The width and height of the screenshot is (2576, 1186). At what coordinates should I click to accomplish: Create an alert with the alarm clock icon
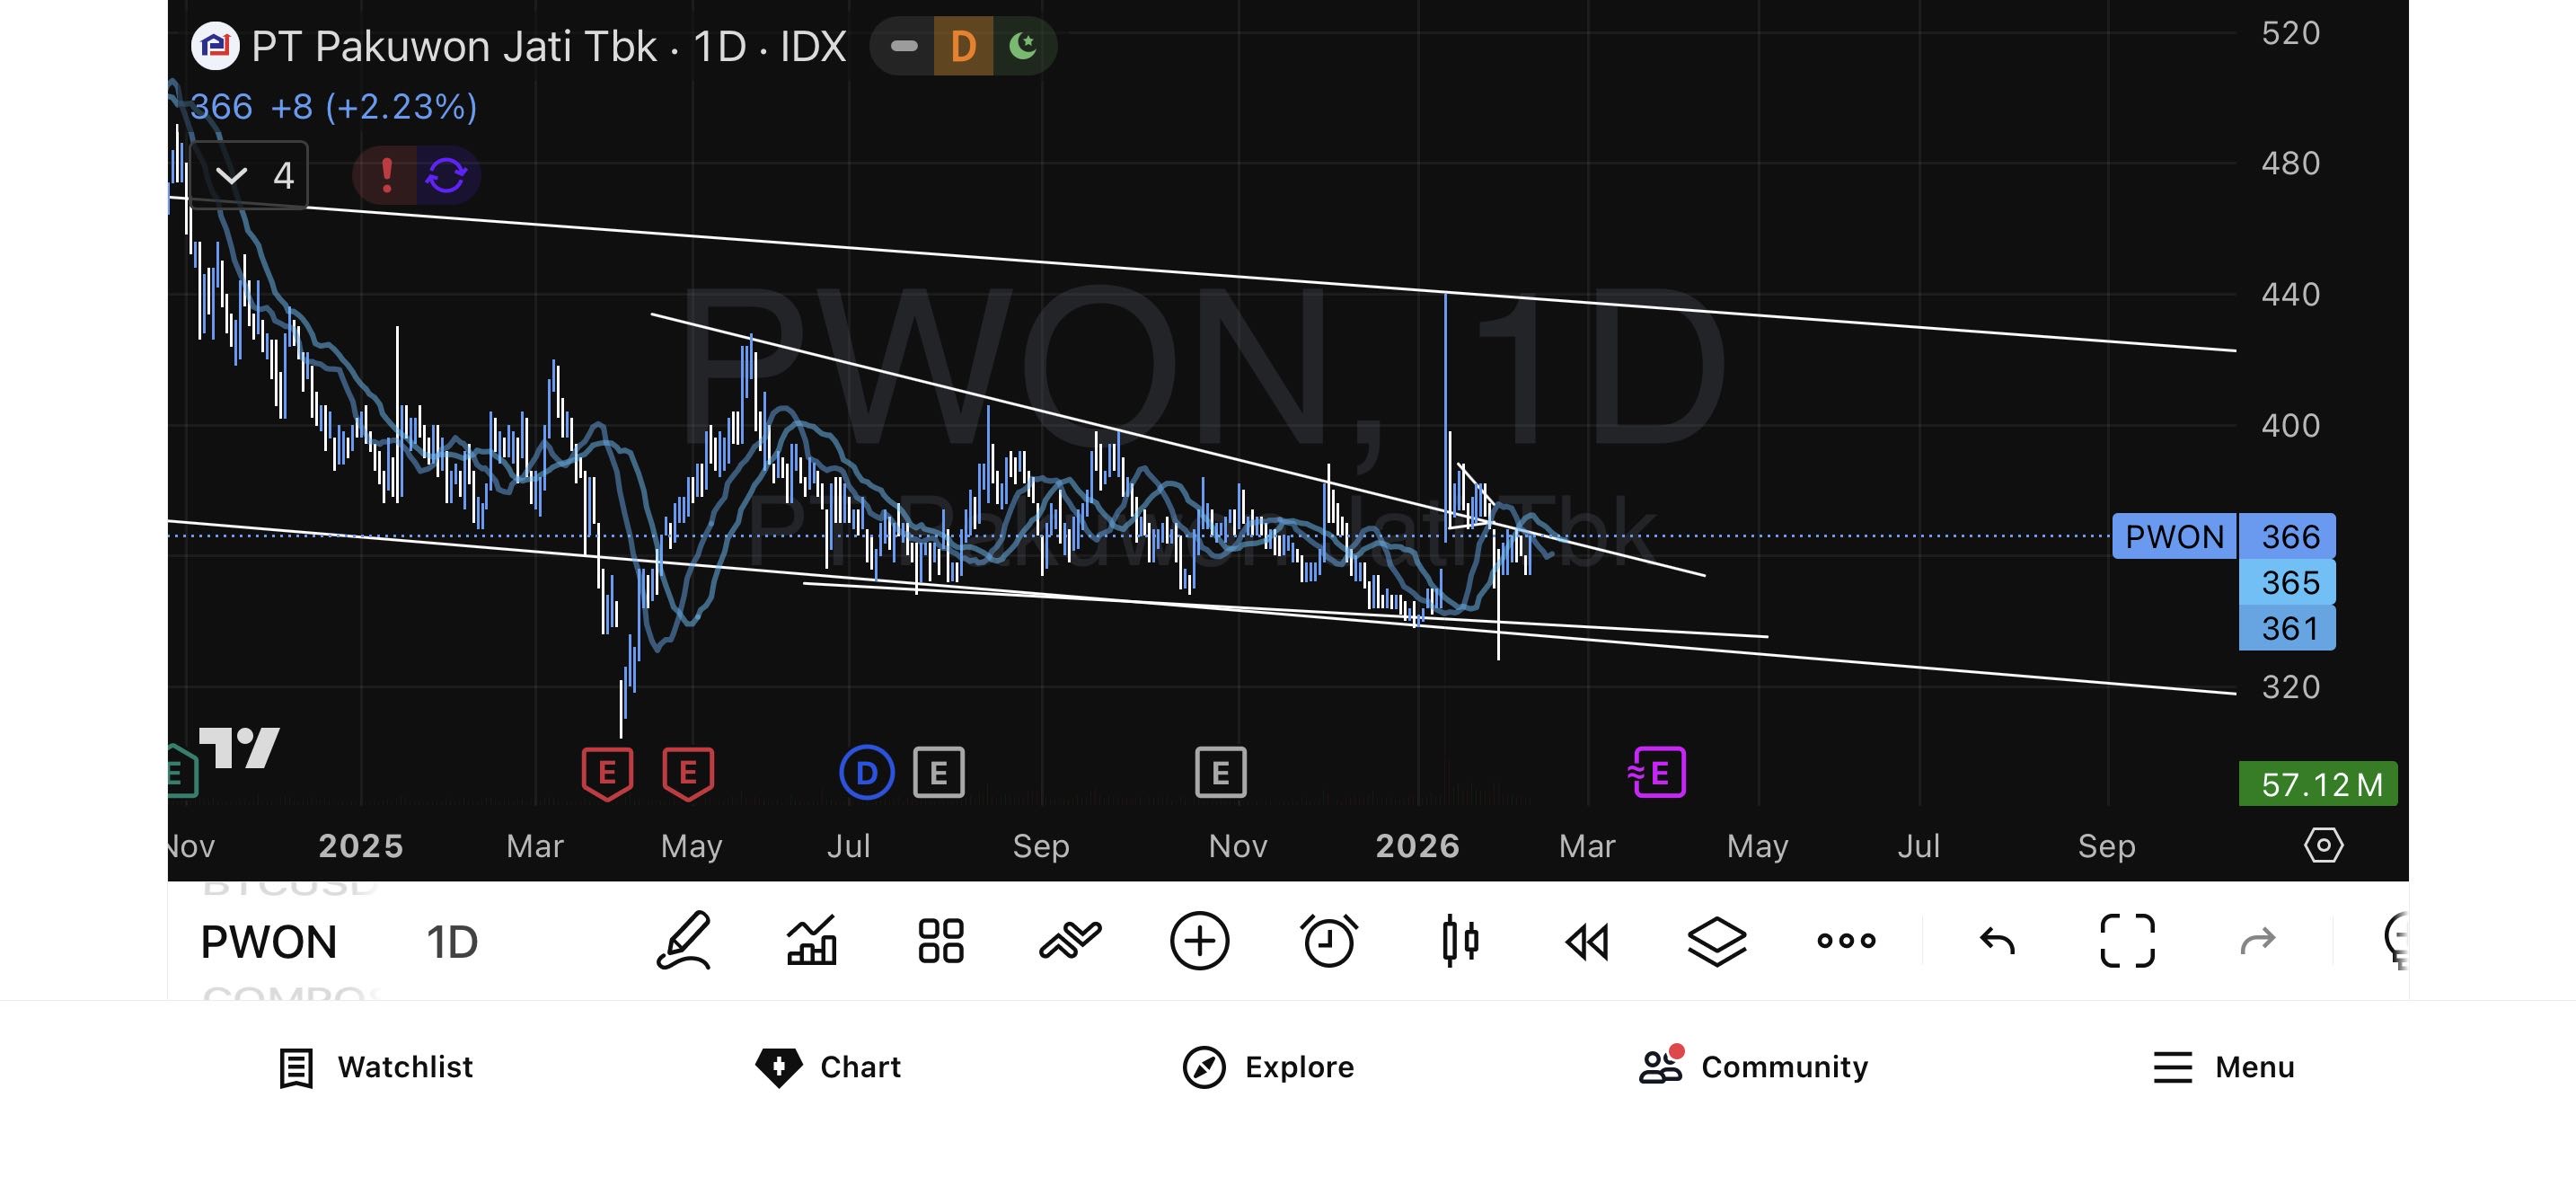1329,941
